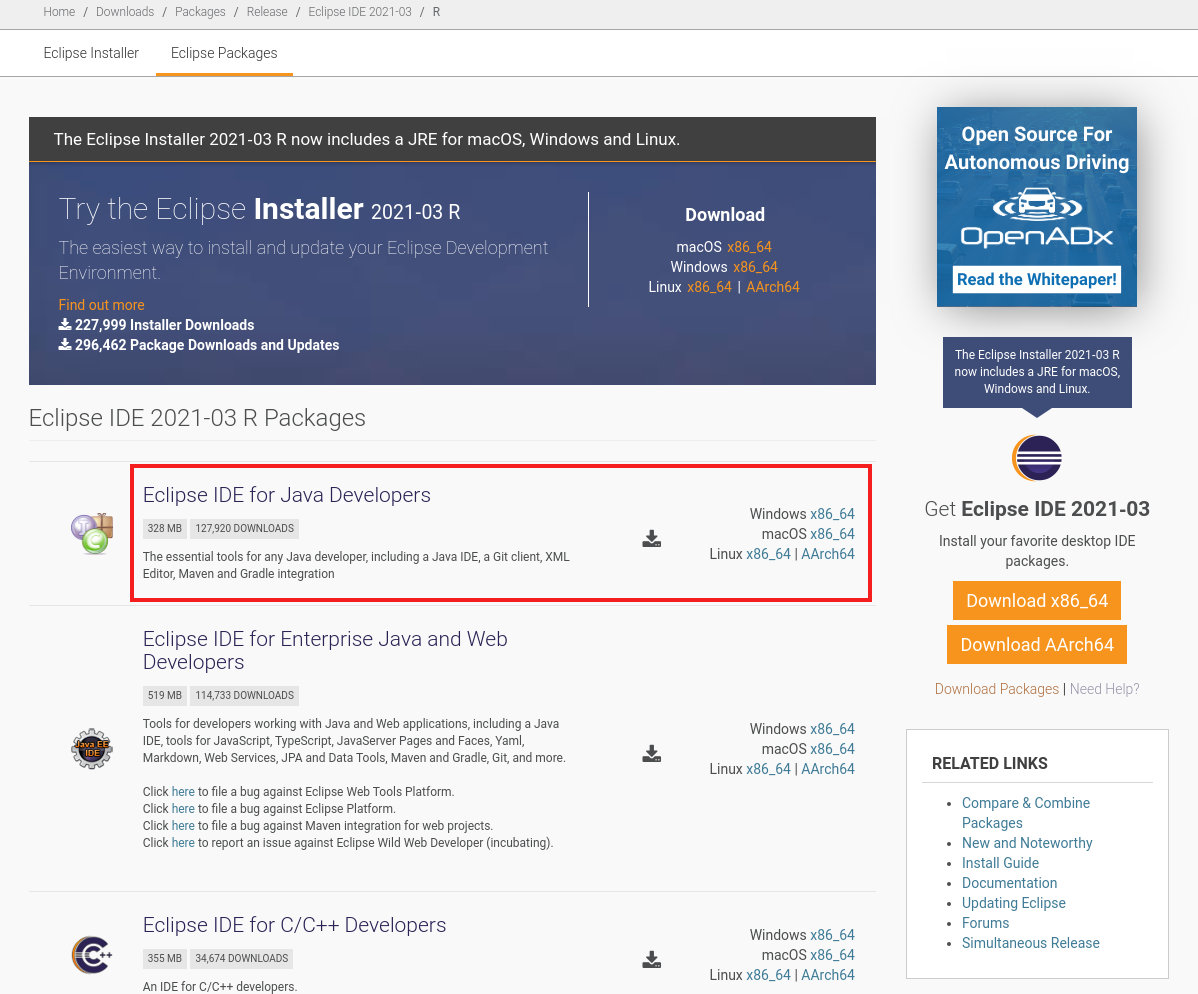Screen dimensions: 1198x994
Task: Open Release breadcrumb link
Action: click(267, 11)
